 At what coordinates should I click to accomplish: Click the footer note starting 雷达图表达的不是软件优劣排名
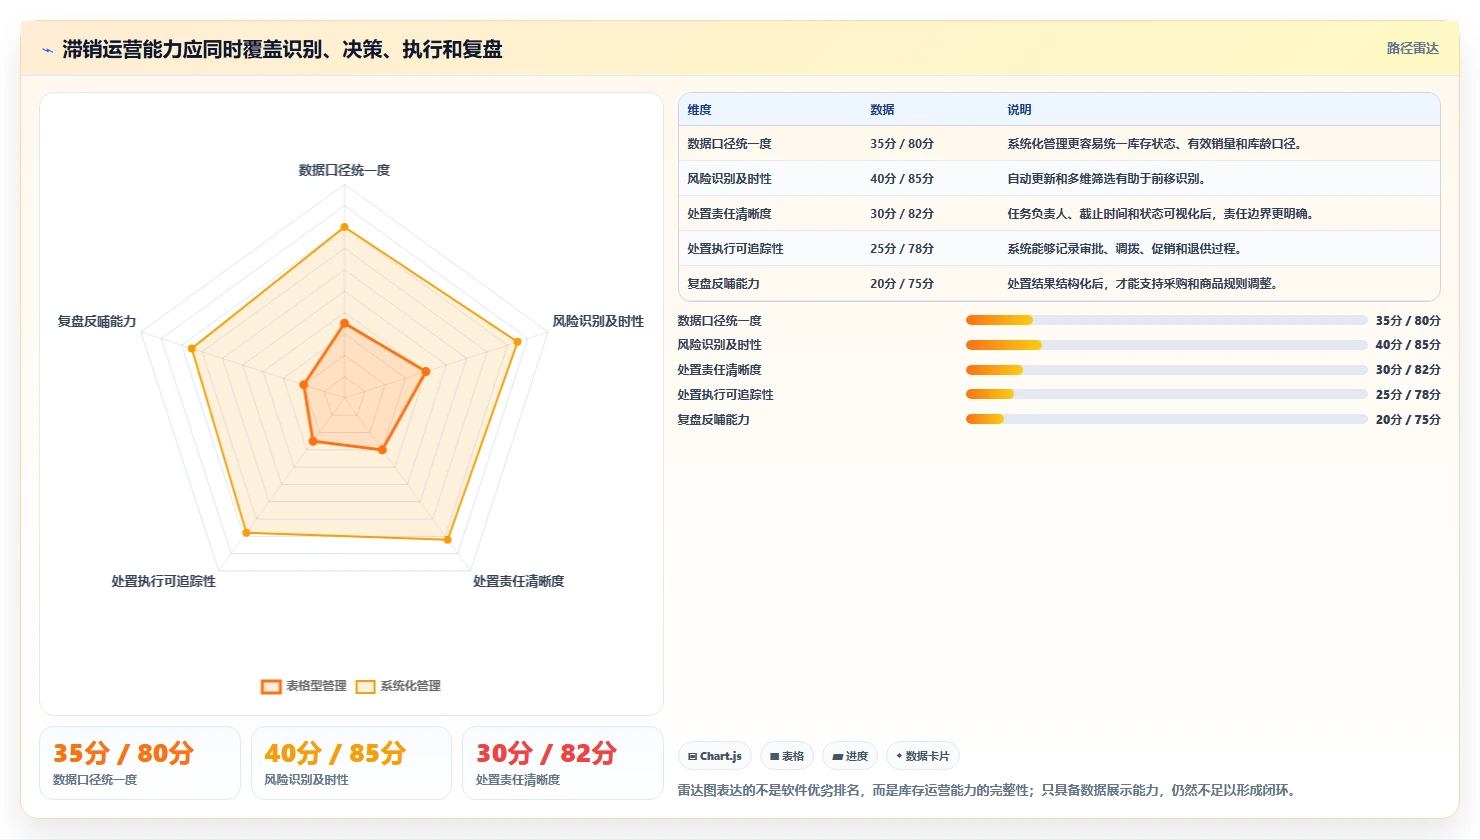(989, 790)
